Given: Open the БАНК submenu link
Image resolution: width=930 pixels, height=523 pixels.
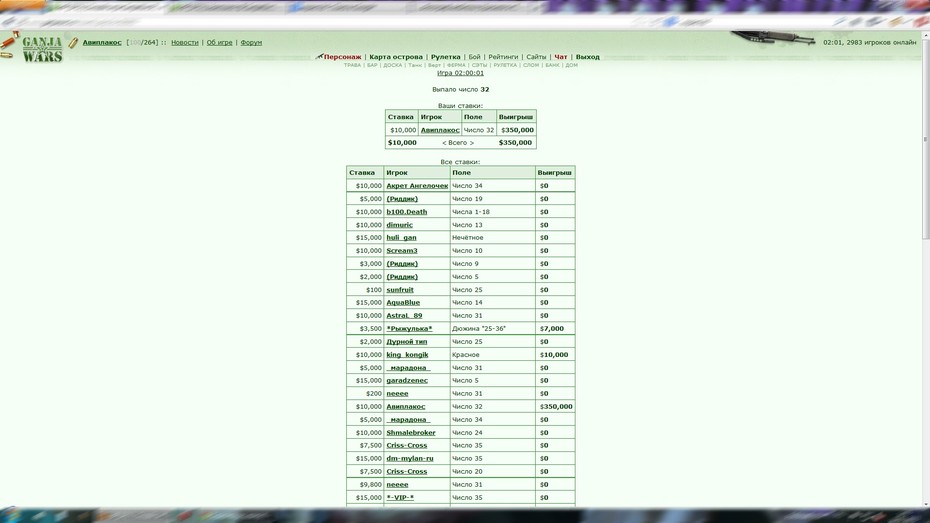Looking at the screenshot, I should [x=552, y=65].
